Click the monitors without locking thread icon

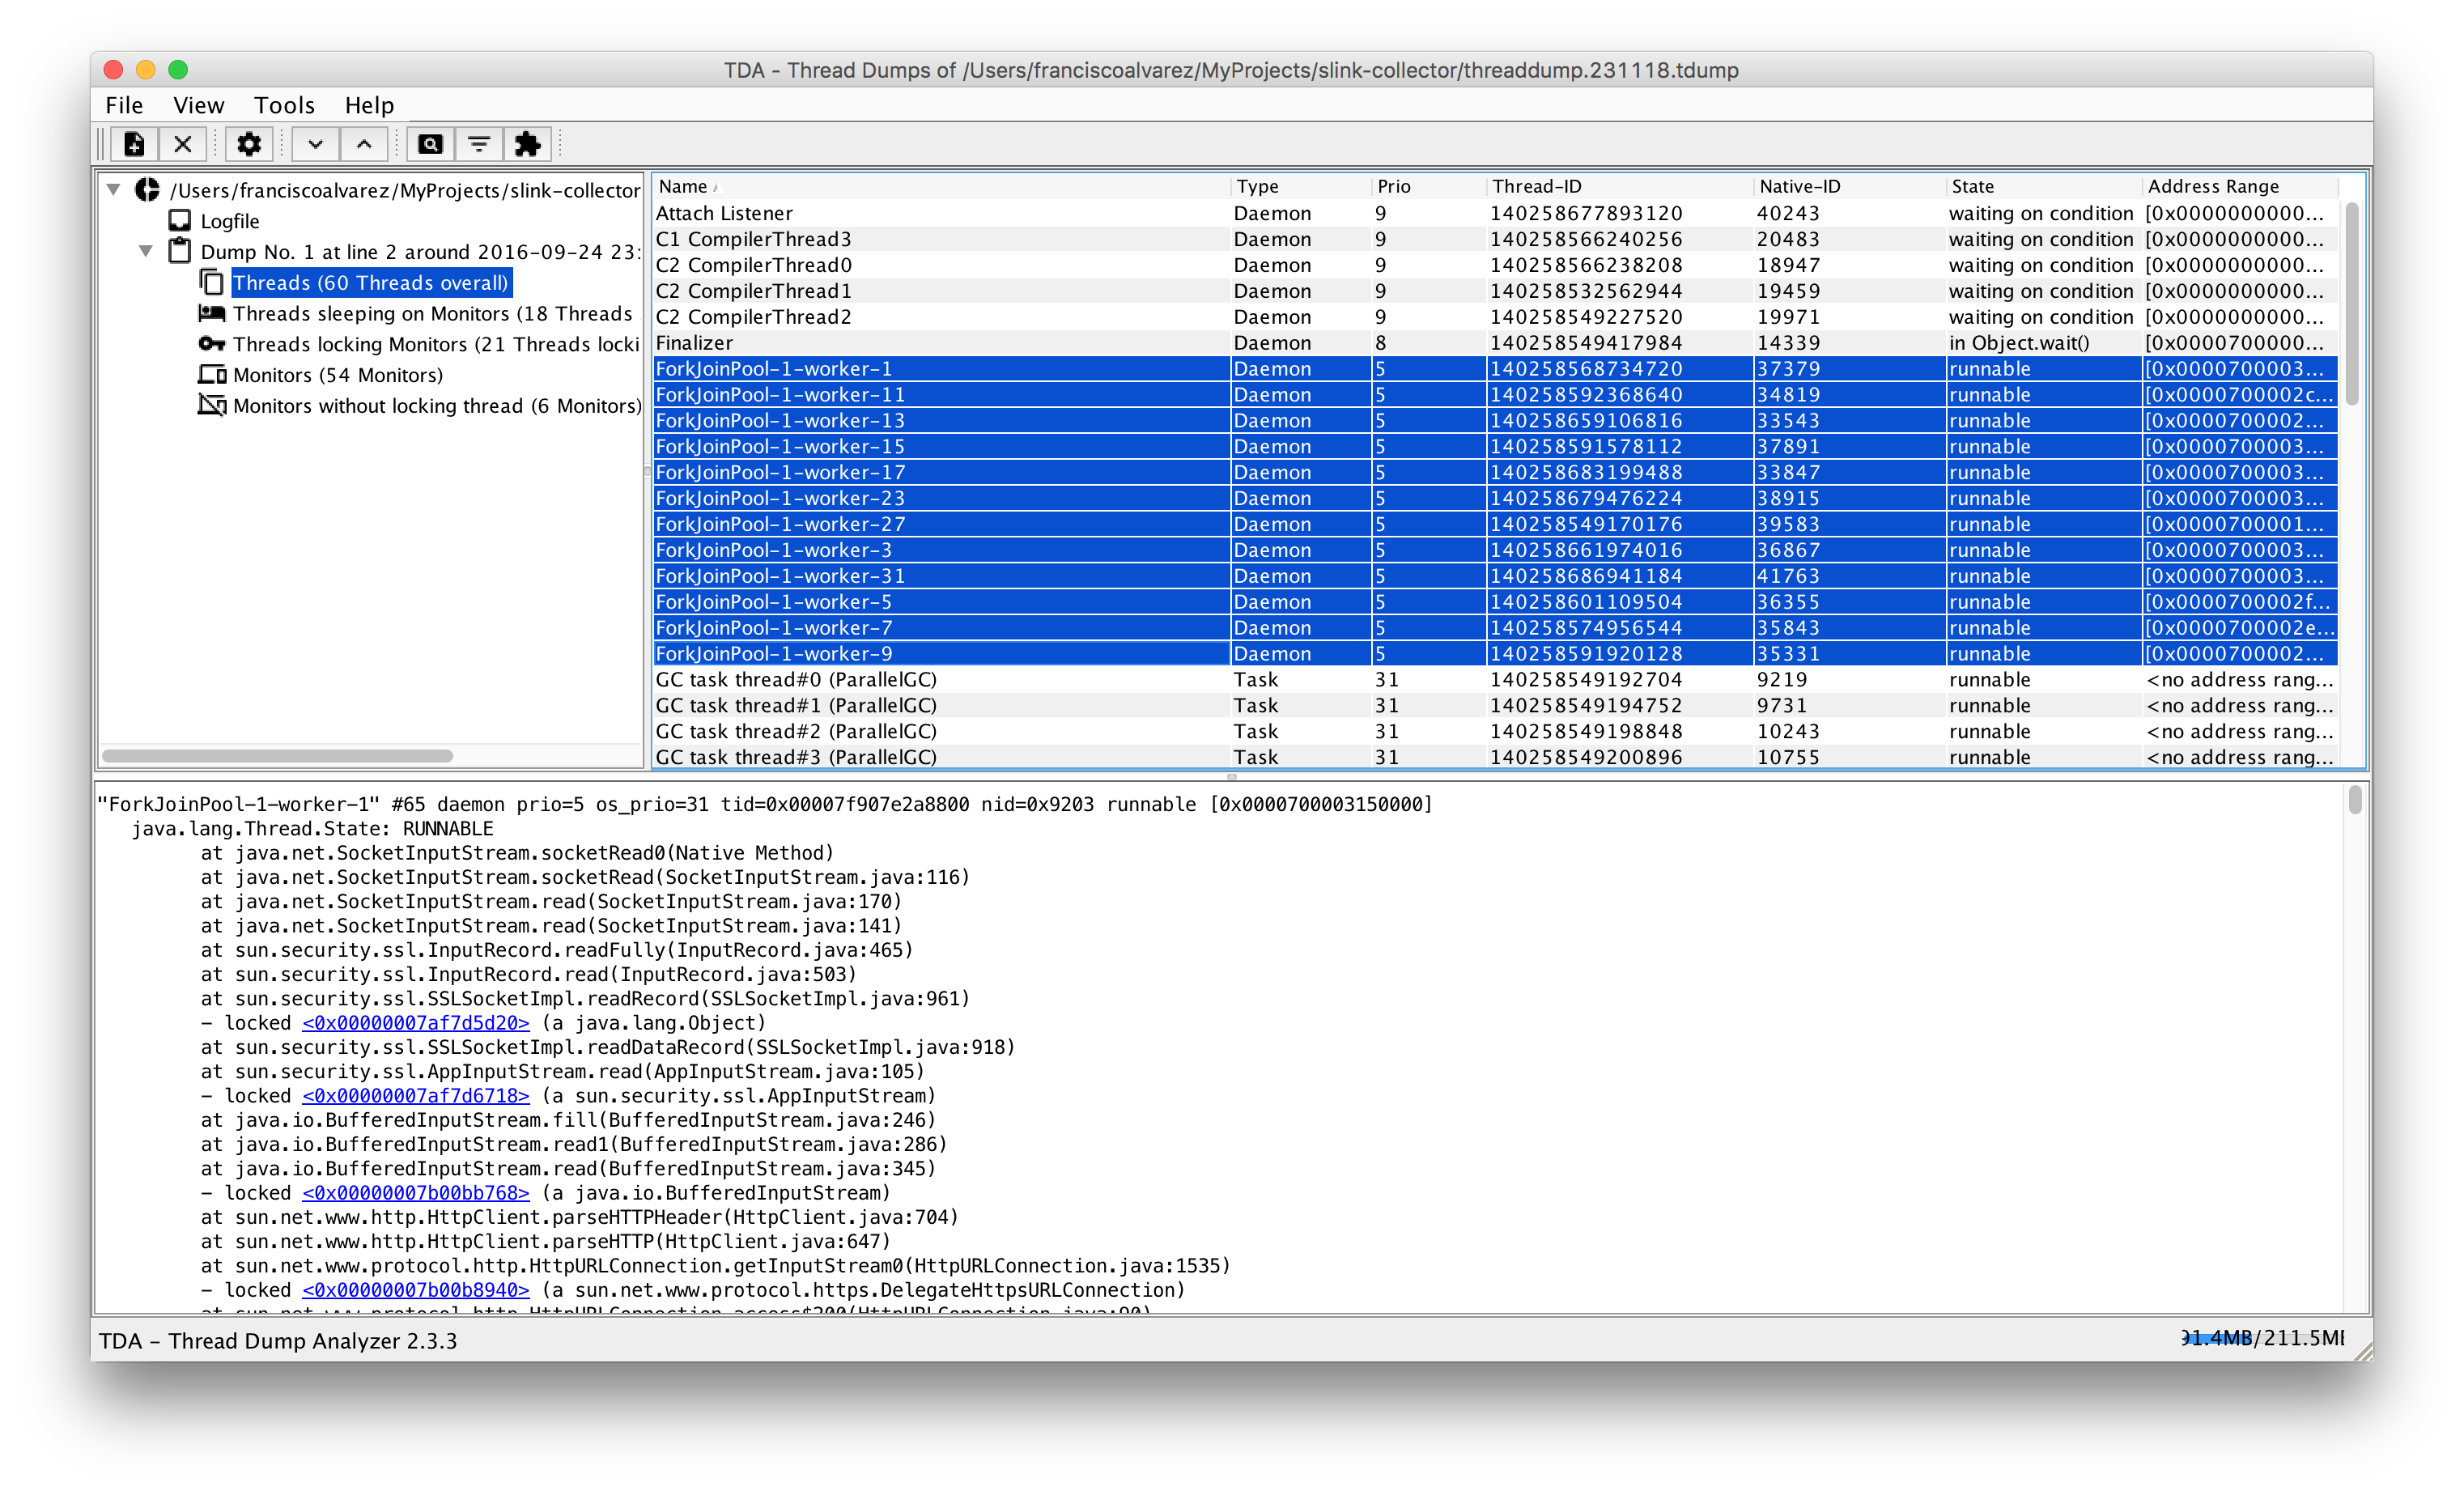pos(211,405)
